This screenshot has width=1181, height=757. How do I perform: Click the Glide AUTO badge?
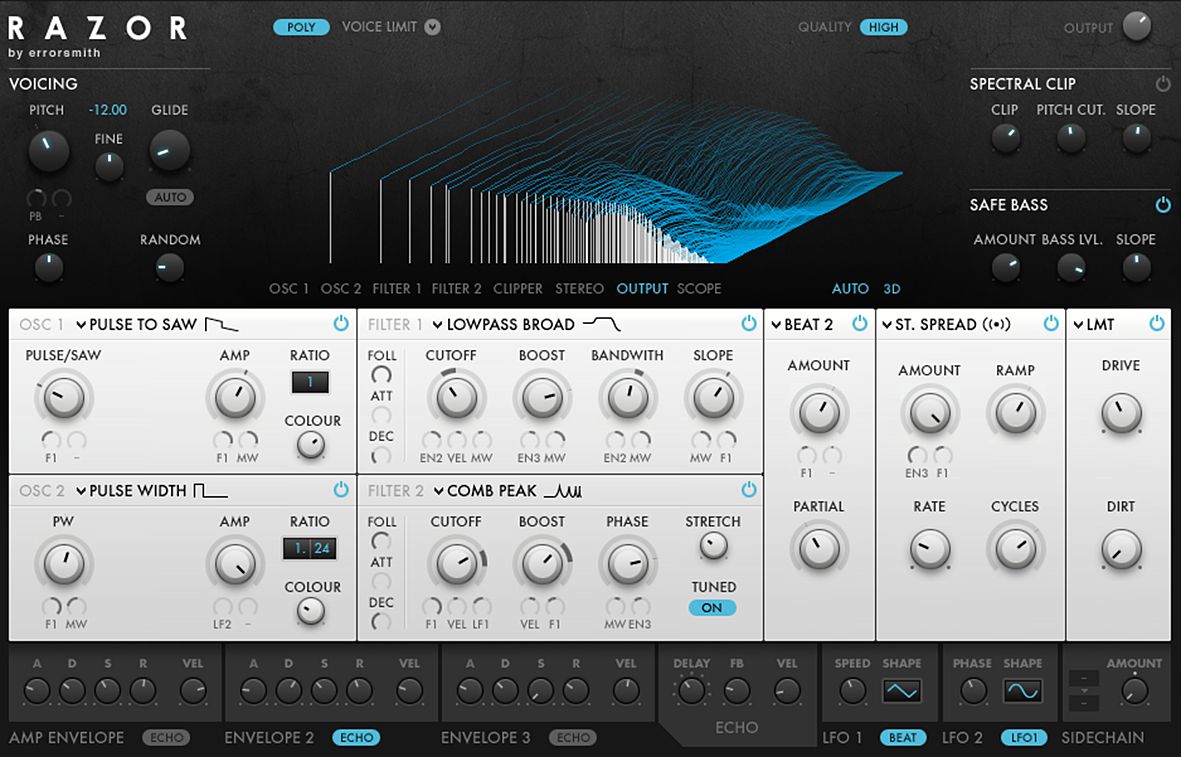pyautogui.click(x=170, y=197)
